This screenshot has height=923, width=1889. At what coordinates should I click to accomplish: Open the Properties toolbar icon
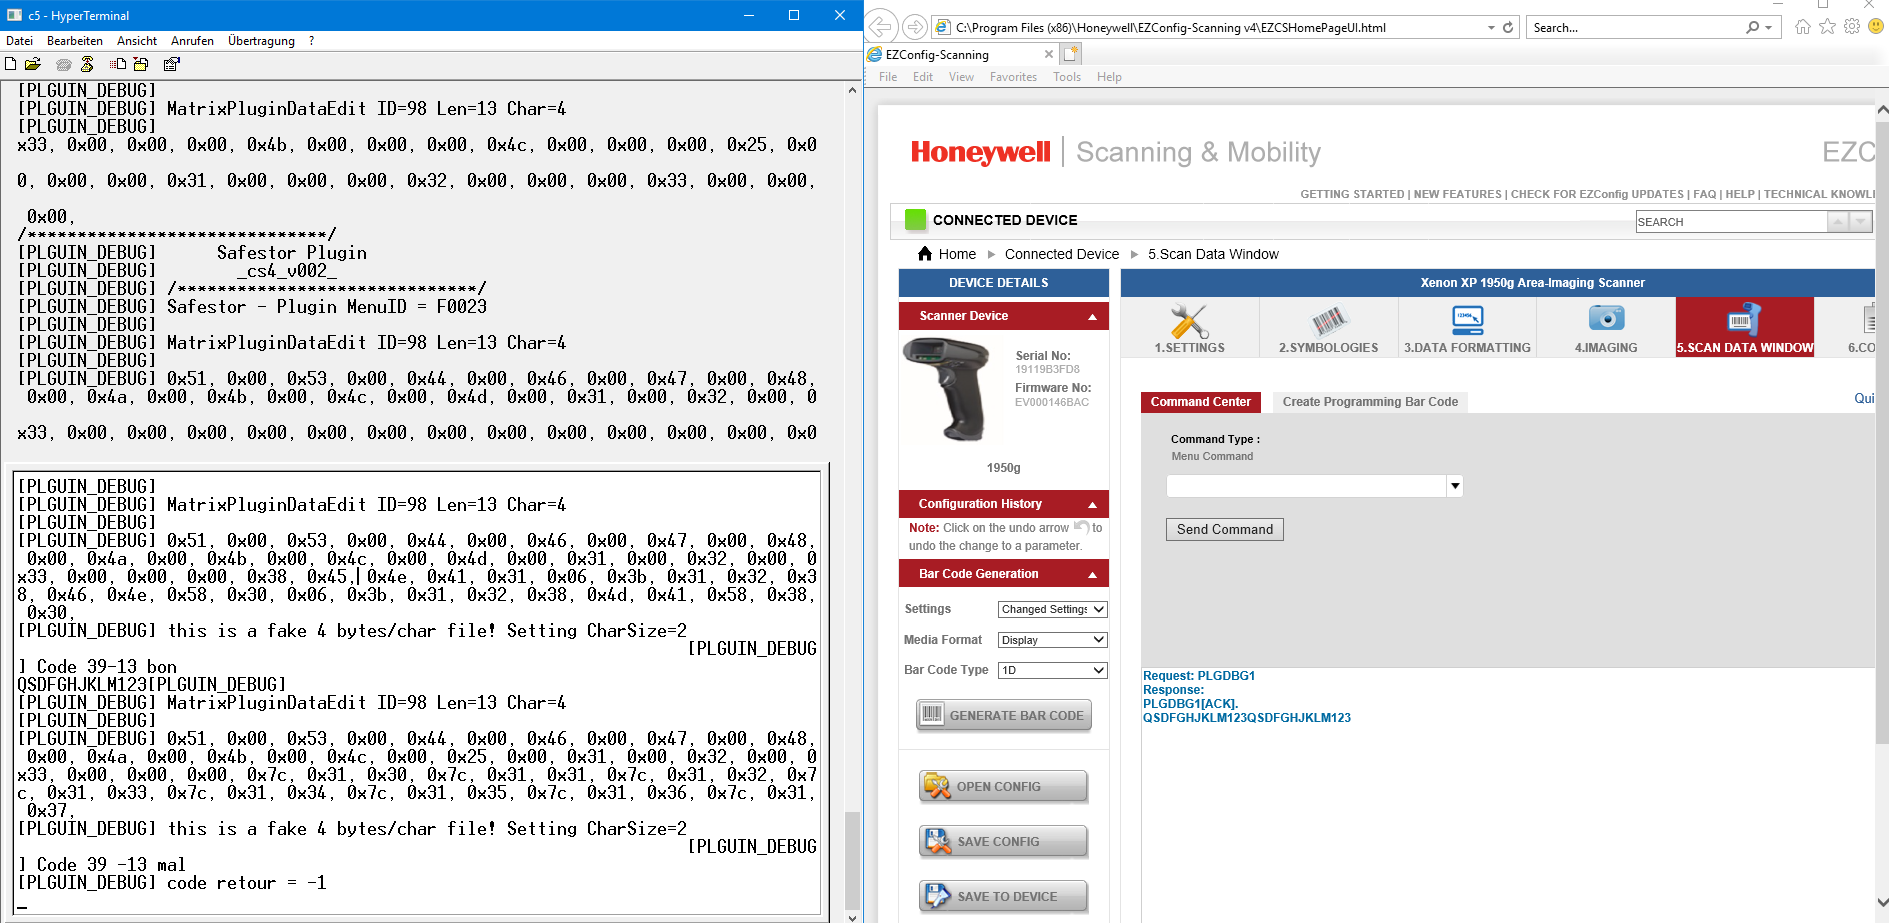point(172,64)
